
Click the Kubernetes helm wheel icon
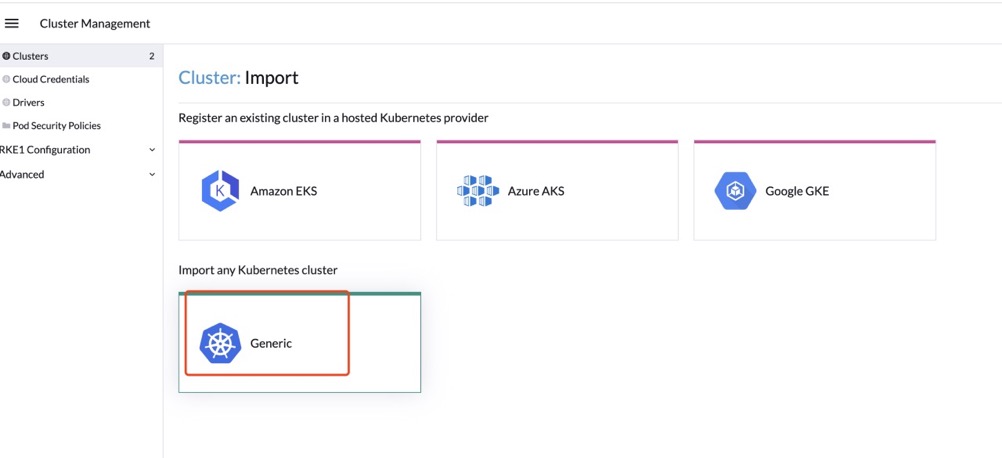[220, 343]
